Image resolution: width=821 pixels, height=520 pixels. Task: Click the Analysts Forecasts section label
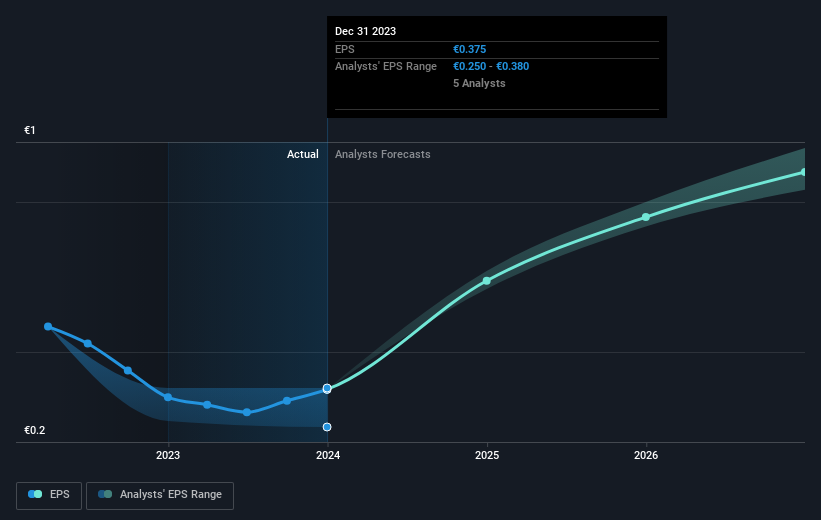pos(383,154)
